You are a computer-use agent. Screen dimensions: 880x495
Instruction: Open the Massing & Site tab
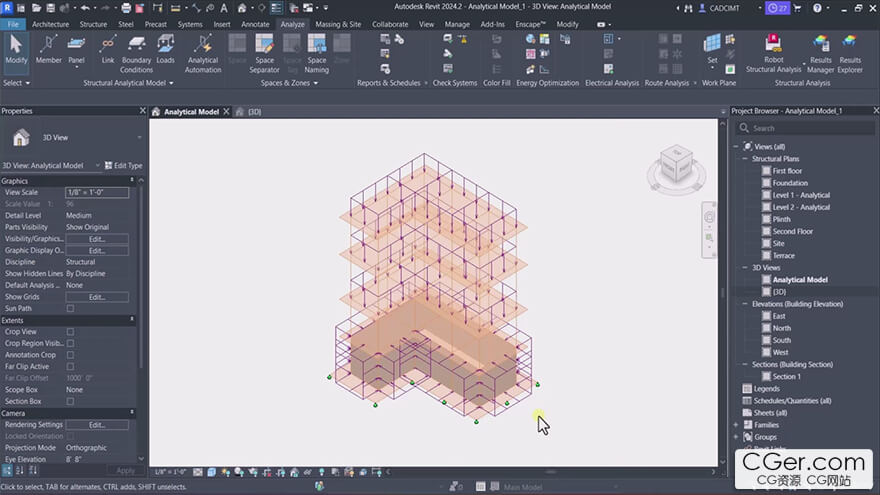pyautogui.click(x=338, y=24)
